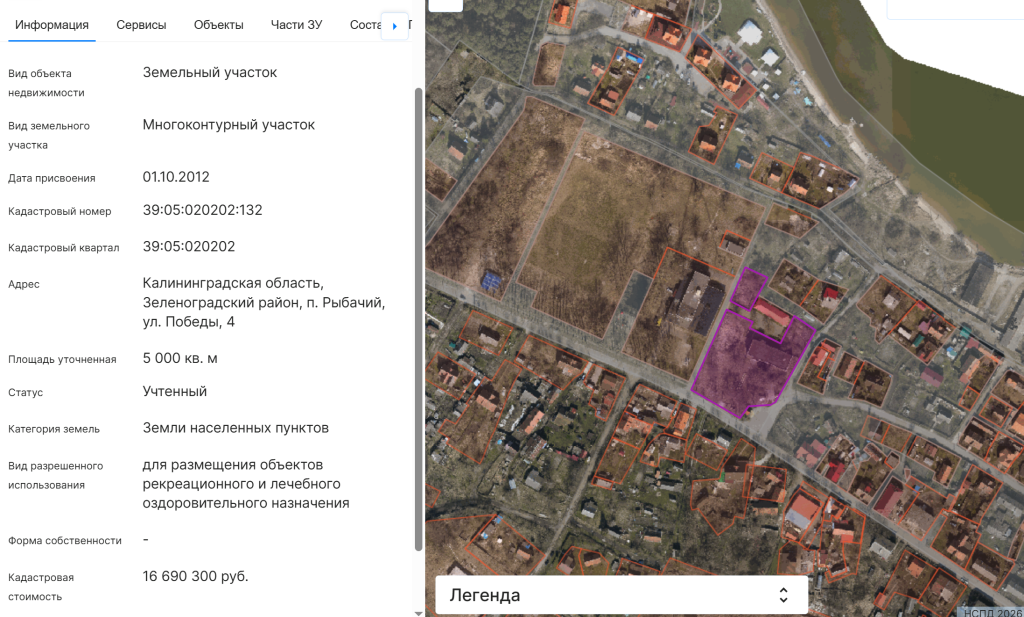
Task: Switch to the Сервисы tab
Action: point(141,25)
